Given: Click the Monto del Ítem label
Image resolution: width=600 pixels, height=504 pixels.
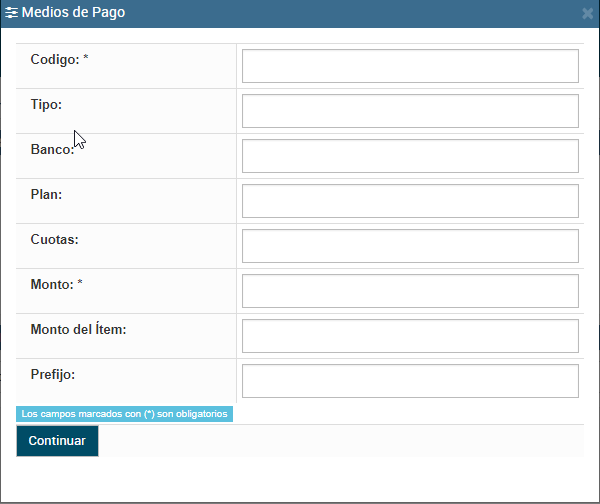Looking at the screenshot, I should pyautogui.click(x=78, y=329).
